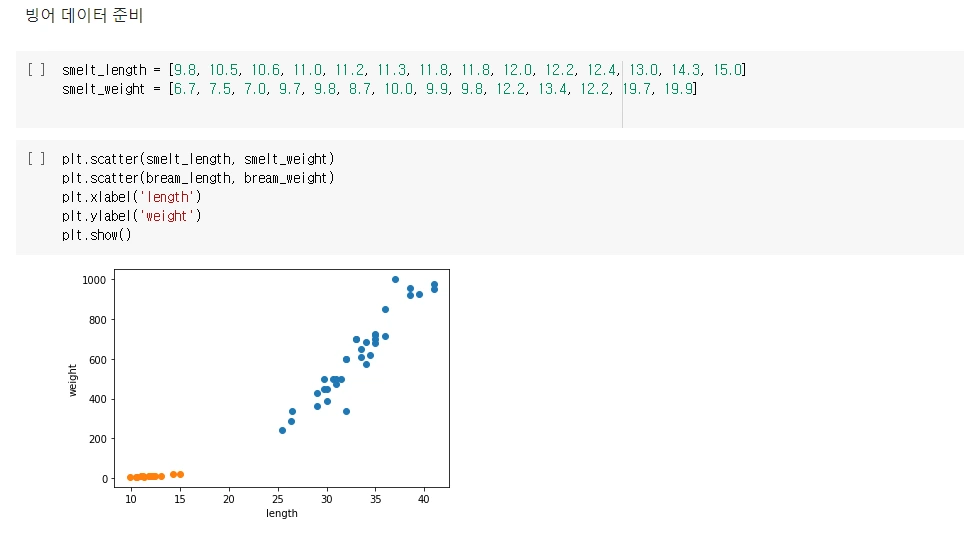Click the orange smelt data point cluster
The width and height of the screenshot is (964, 547).
point(155,476)
